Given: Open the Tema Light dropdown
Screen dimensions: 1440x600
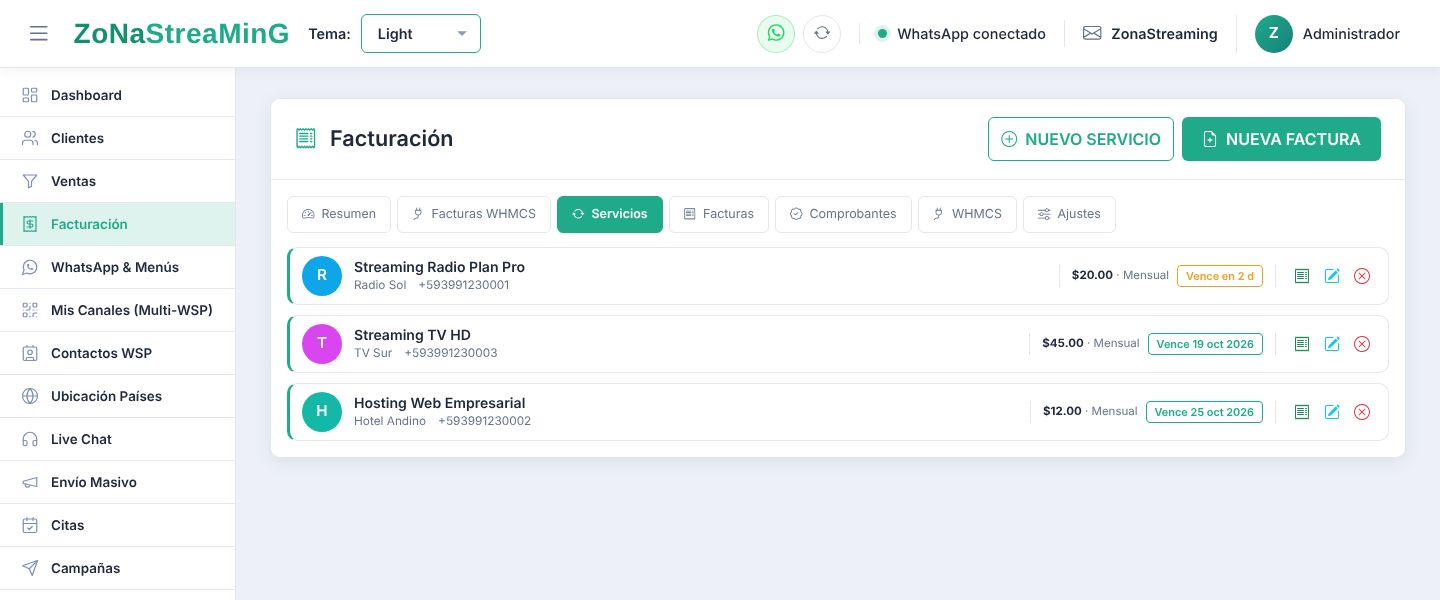Looking at the screenshot, I should [421, 33].
